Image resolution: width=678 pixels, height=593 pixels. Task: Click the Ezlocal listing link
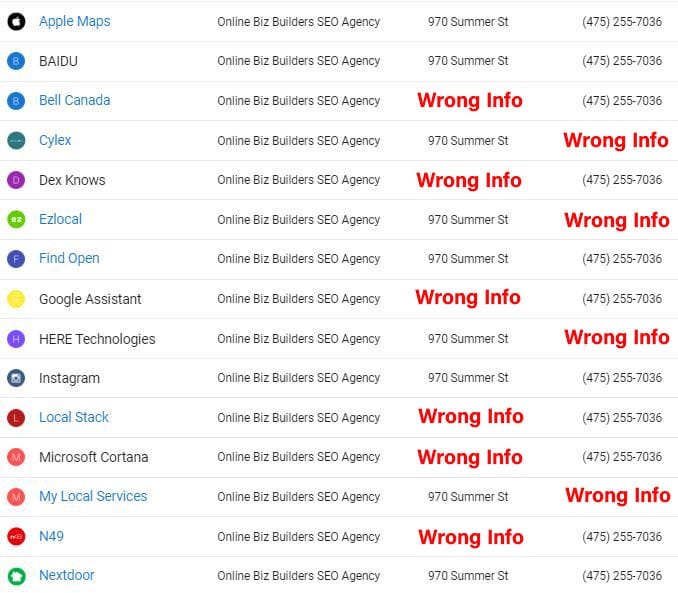[x=60, y=219]
